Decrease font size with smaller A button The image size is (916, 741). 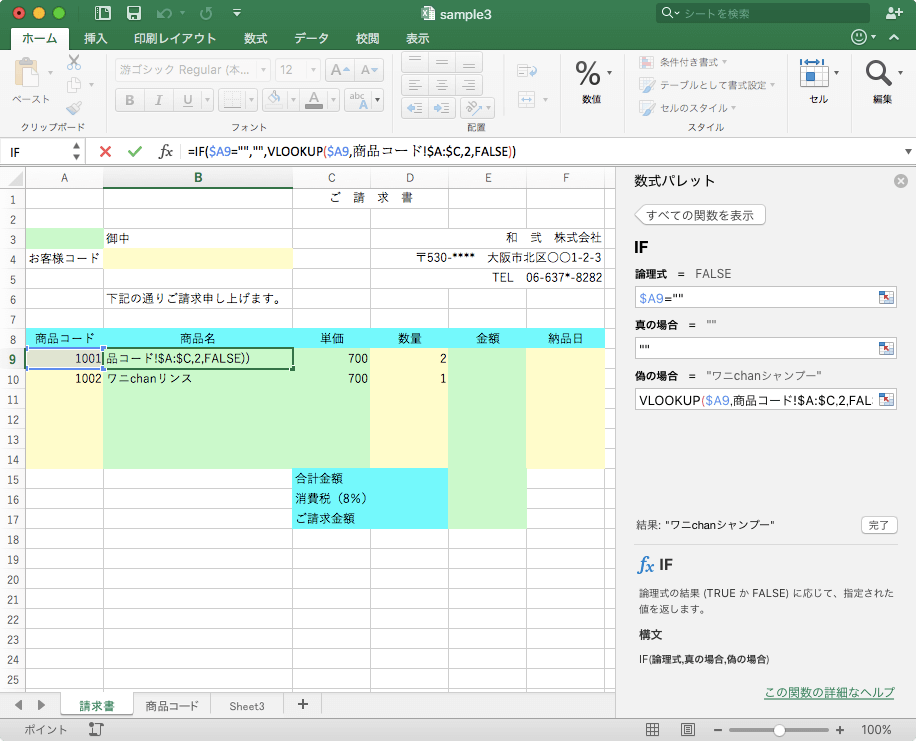point(369,70)
